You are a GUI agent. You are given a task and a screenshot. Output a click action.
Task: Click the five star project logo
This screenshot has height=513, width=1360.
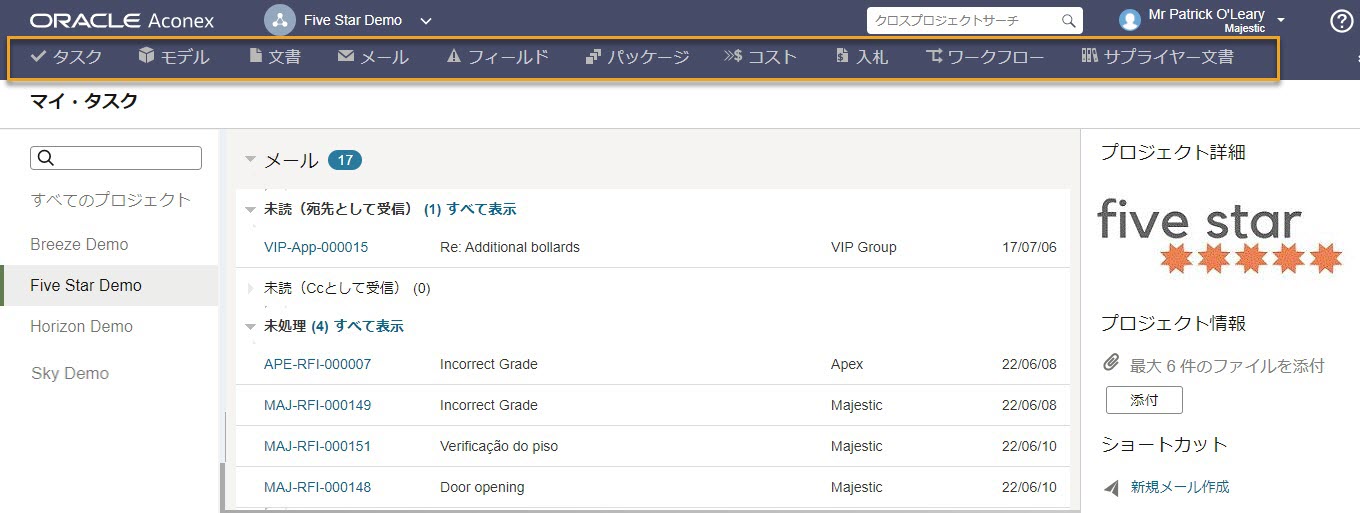coord(1219,236)
